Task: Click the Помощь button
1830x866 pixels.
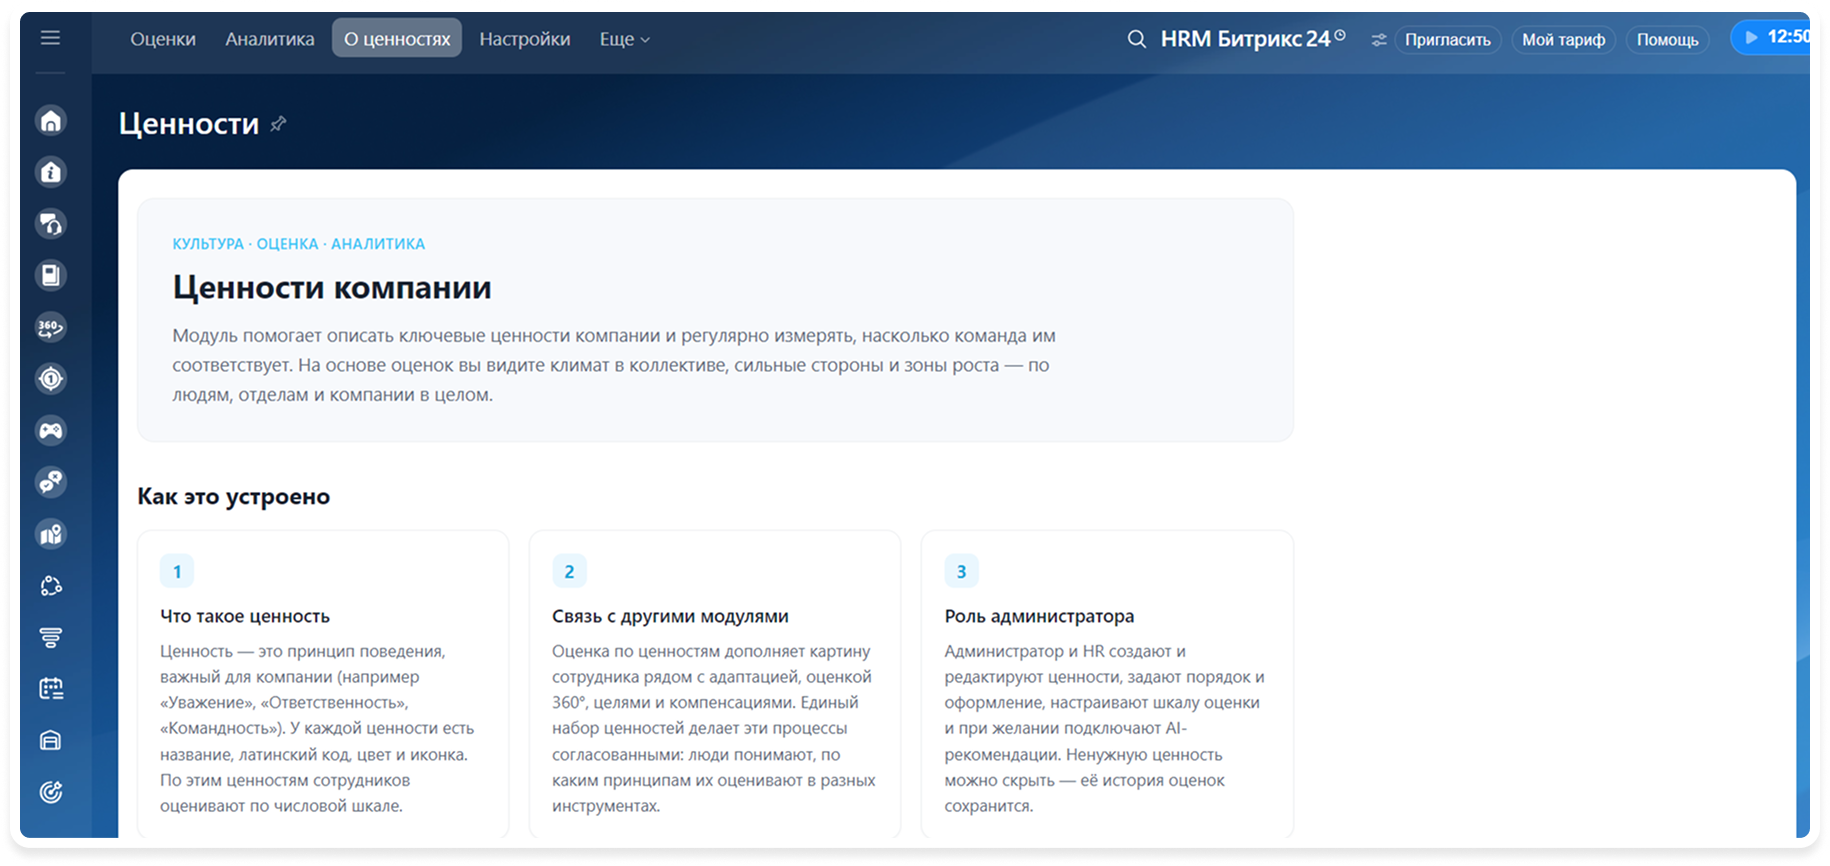Action: pyautogui.click(x=1667, y=40)
